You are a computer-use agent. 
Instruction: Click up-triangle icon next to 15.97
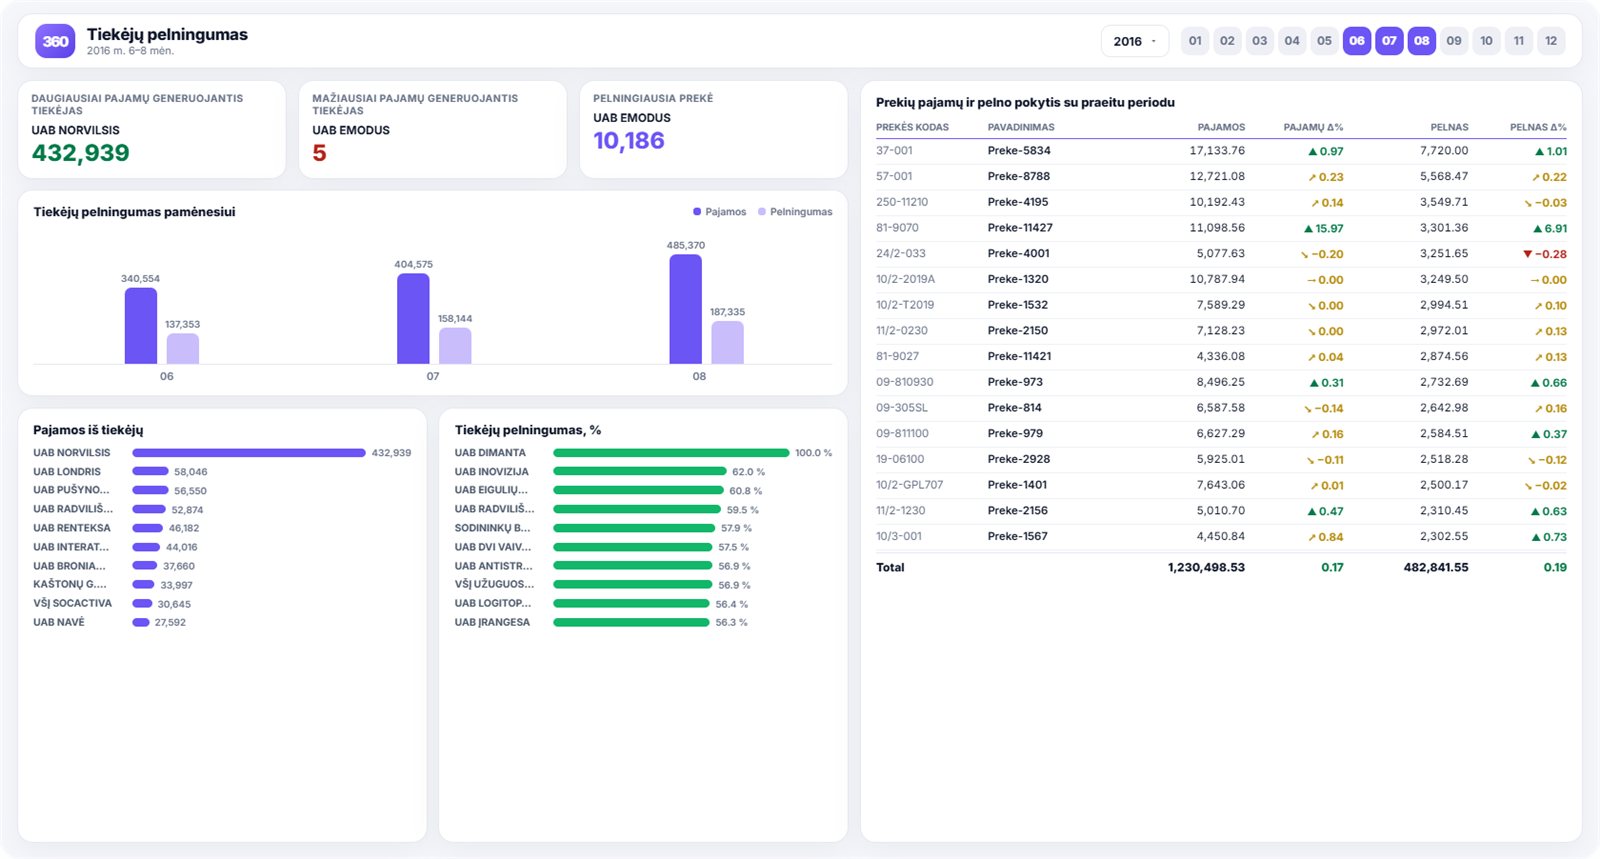click(1308, 229)
